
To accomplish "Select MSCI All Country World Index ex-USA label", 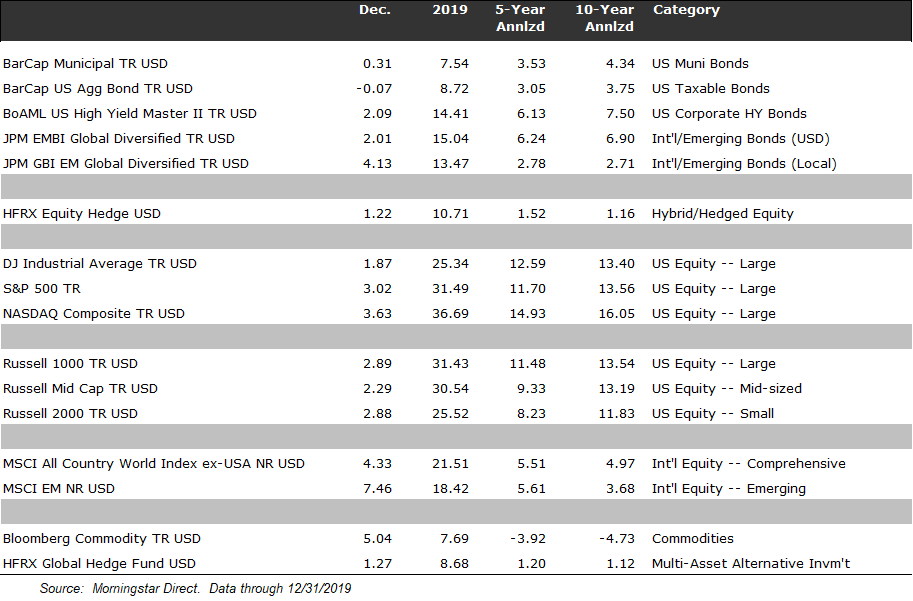I will pos(154,464).
